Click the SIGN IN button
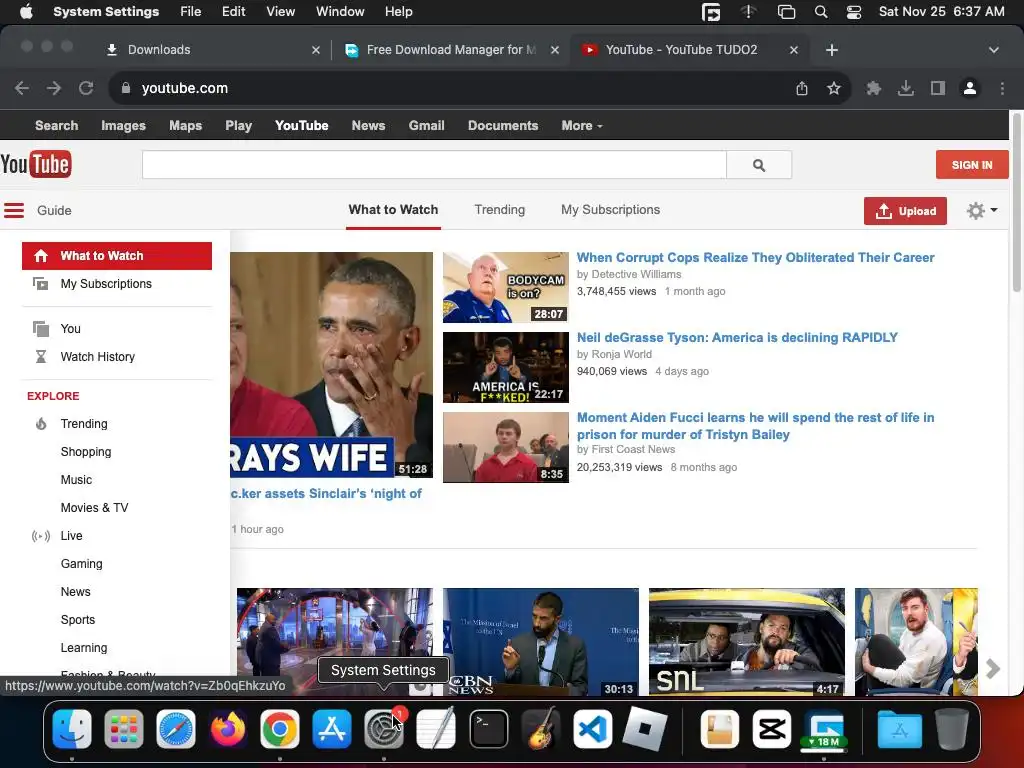The height and width of the screenshot is (768, 1024). (x=972, y=165)
